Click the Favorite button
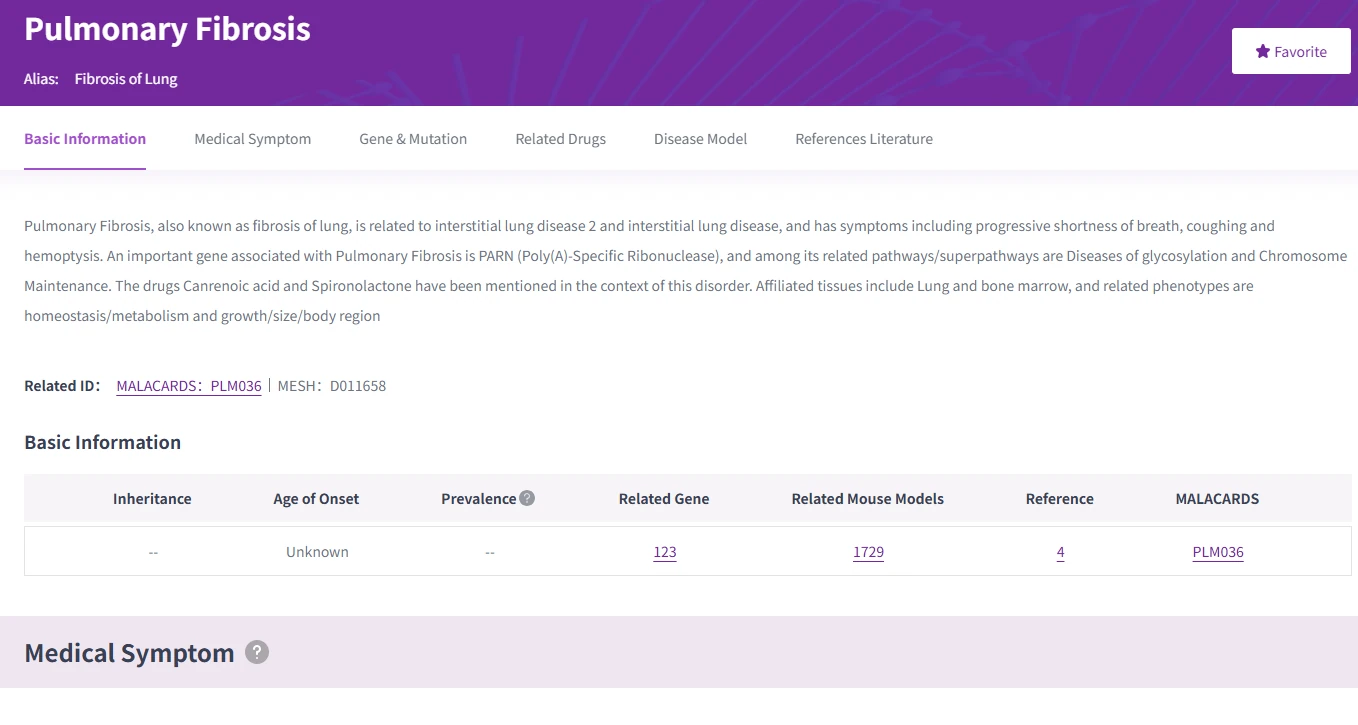1358x725 pixels. click(x=1291, y=51)
